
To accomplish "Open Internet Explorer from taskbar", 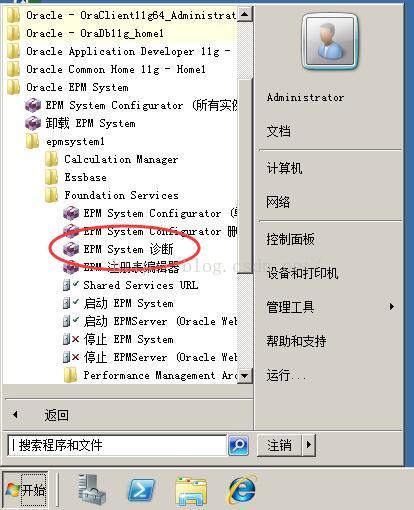I will coord(242,490).
